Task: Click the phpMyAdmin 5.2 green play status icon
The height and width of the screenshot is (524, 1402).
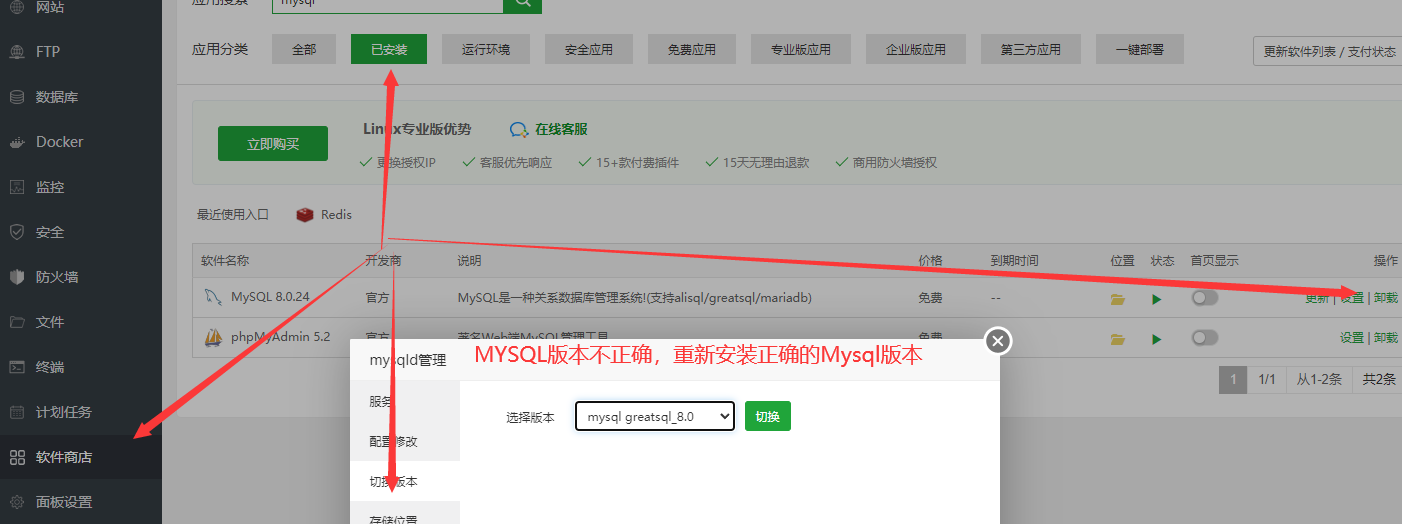Action: [1157, 338]
